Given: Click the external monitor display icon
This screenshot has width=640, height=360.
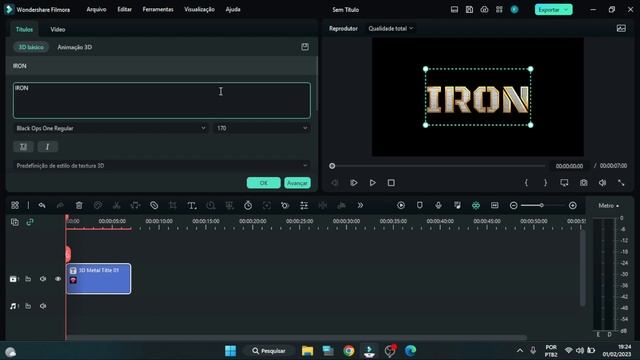Looking at the screenshot, I should pyautogui.click(x=564, y=183).
